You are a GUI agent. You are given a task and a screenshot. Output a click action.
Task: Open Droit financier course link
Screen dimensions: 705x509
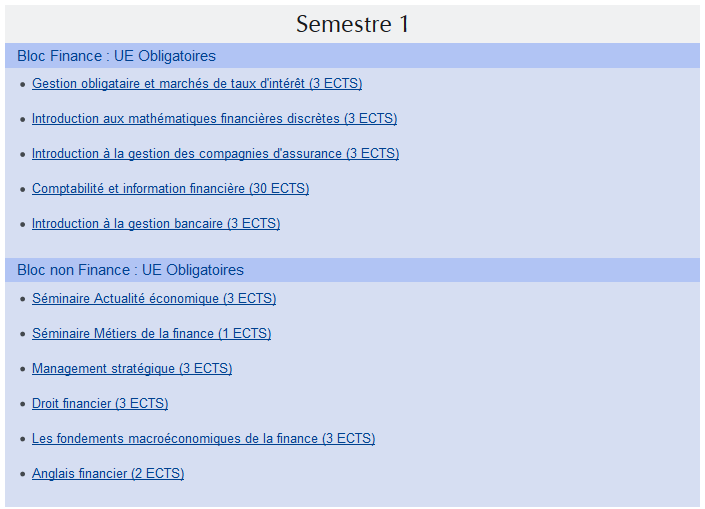(100, 404)
